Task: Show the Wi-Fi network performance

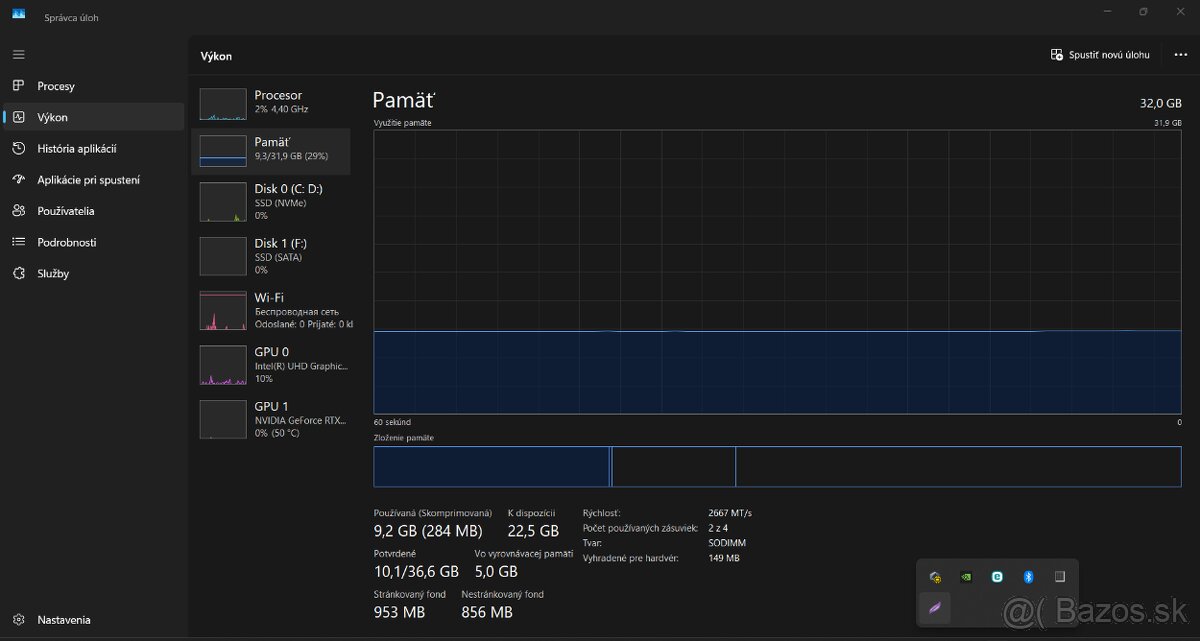Action: pos(271,311)
